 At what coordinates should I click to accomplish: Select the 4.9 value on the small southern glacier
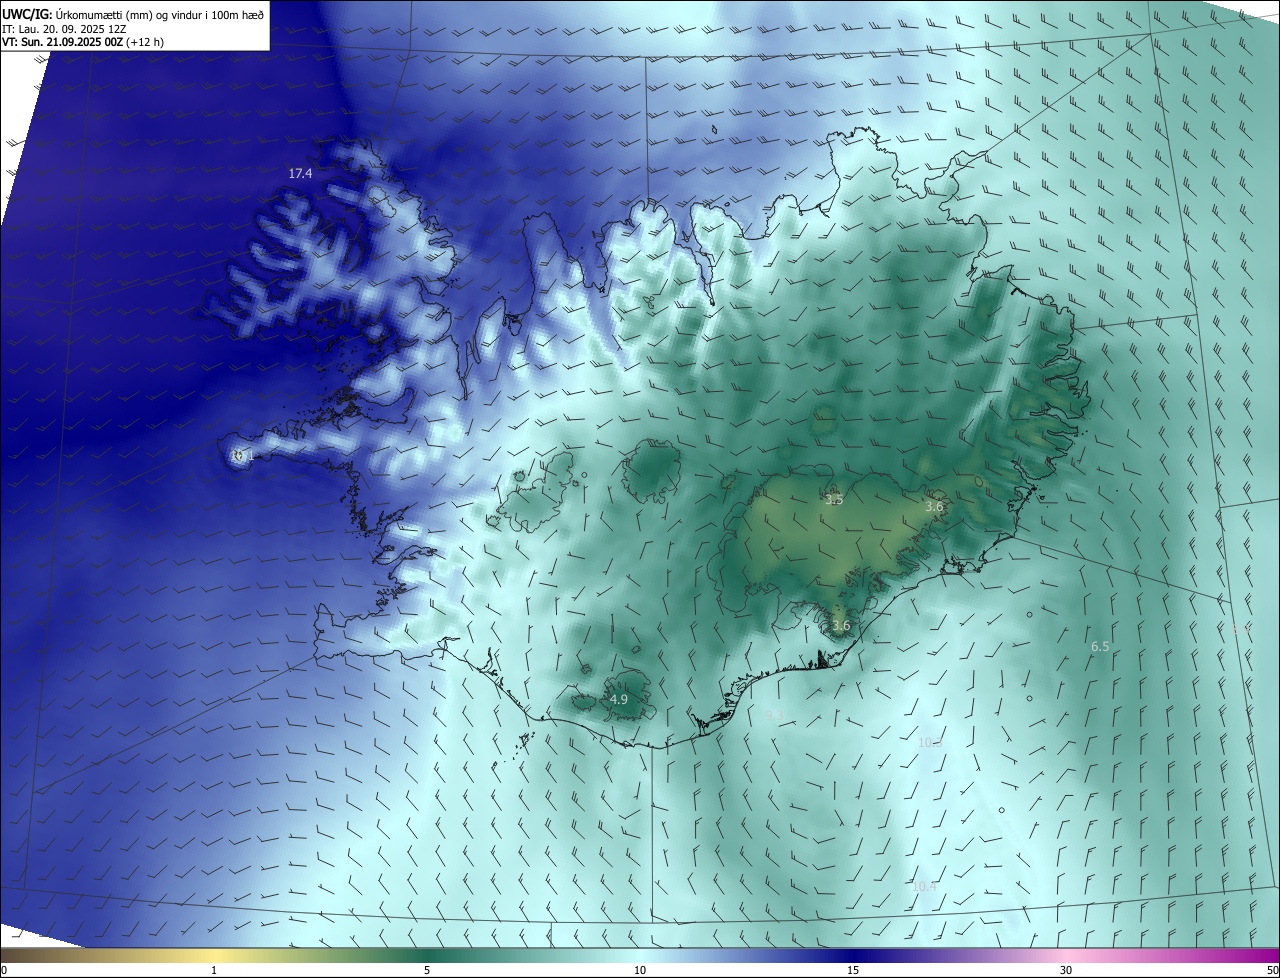coord(618,700)
